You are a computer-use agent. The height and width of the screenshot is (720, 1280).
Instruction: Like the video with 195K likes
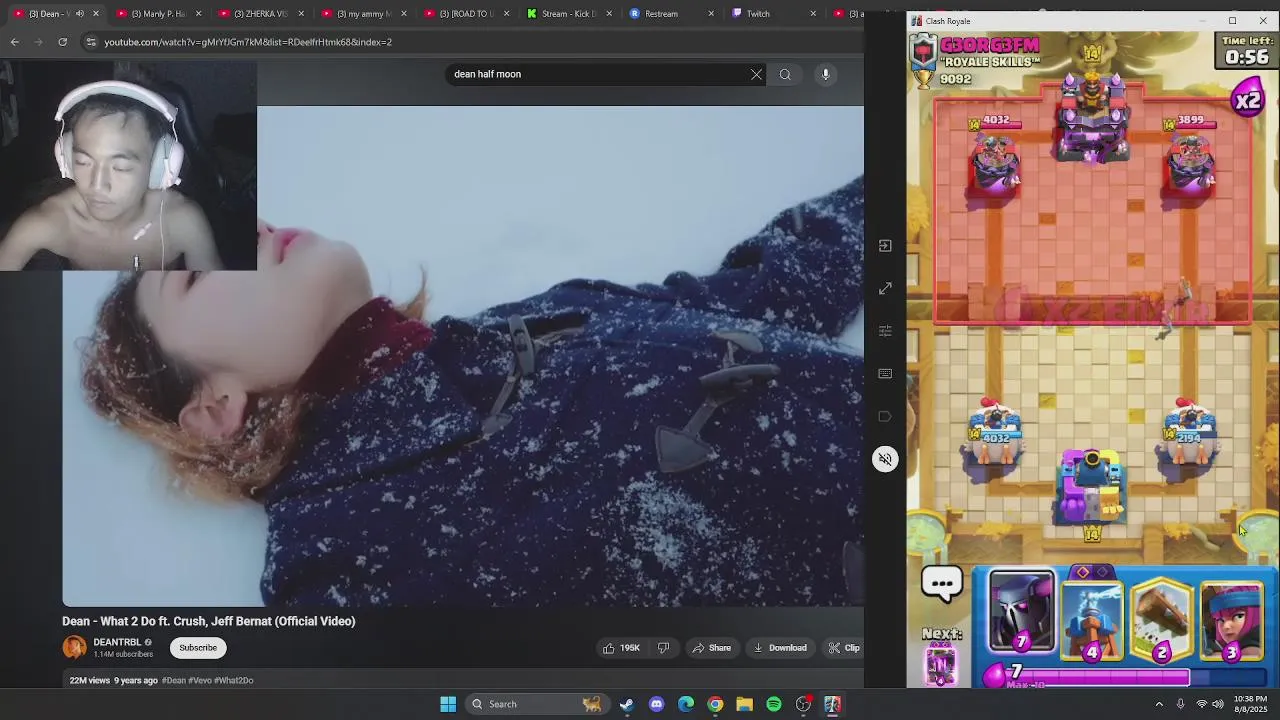pos(621,648)
